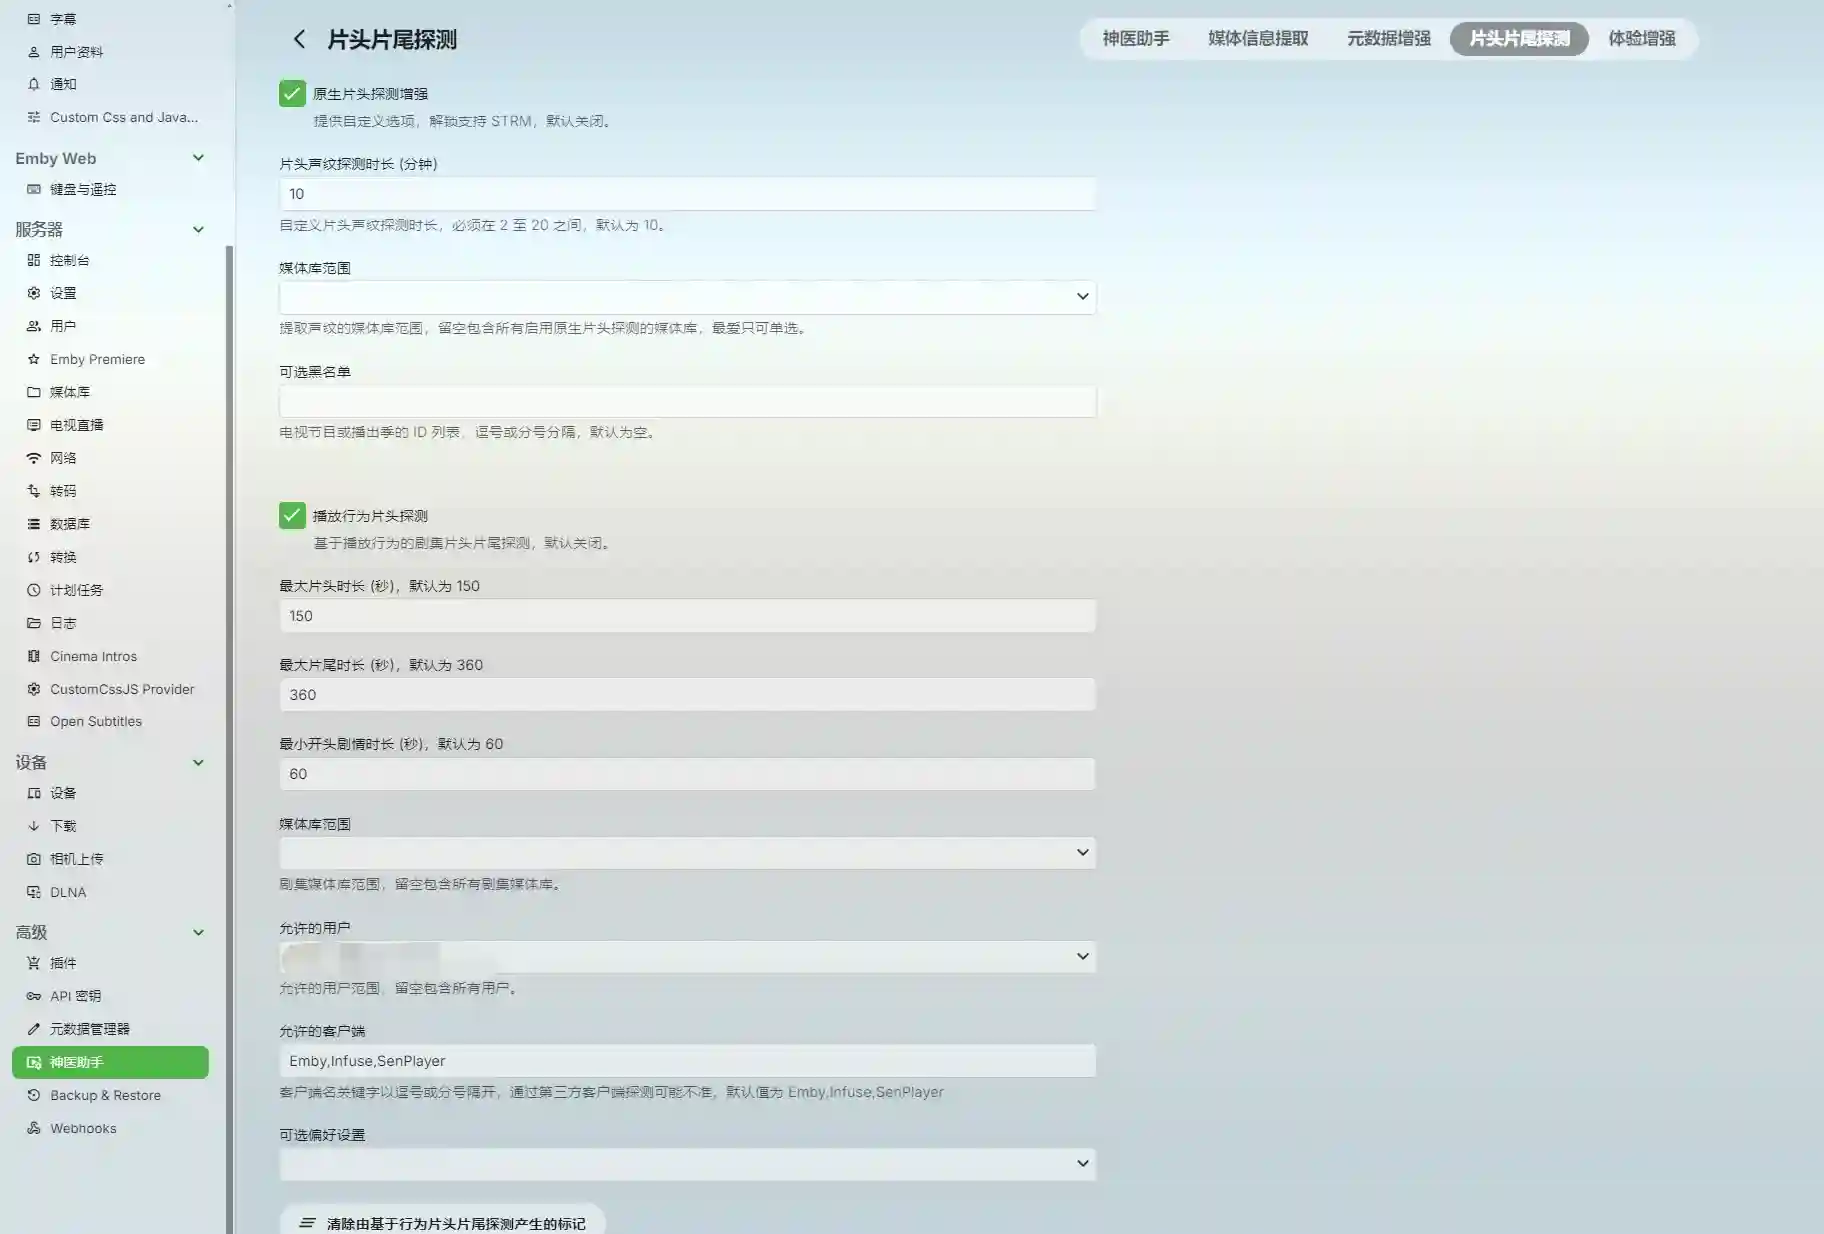This screenshot has height=1234, width=1824.
Task: Open 控制台 dashboard icon in sidebar
Action: coord(34,260)
